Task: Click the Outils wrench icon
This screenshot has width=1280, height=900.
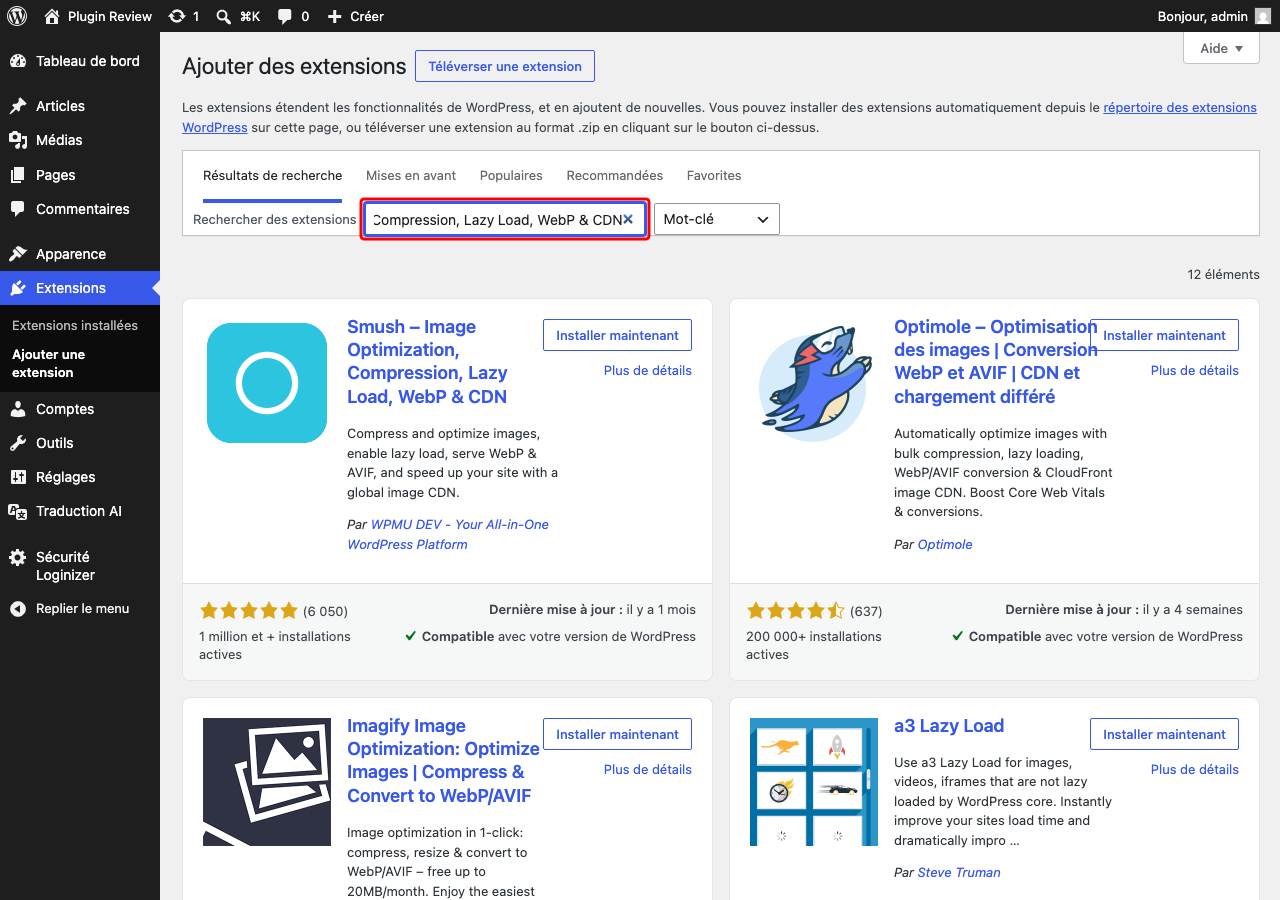Action: point(18,443)
